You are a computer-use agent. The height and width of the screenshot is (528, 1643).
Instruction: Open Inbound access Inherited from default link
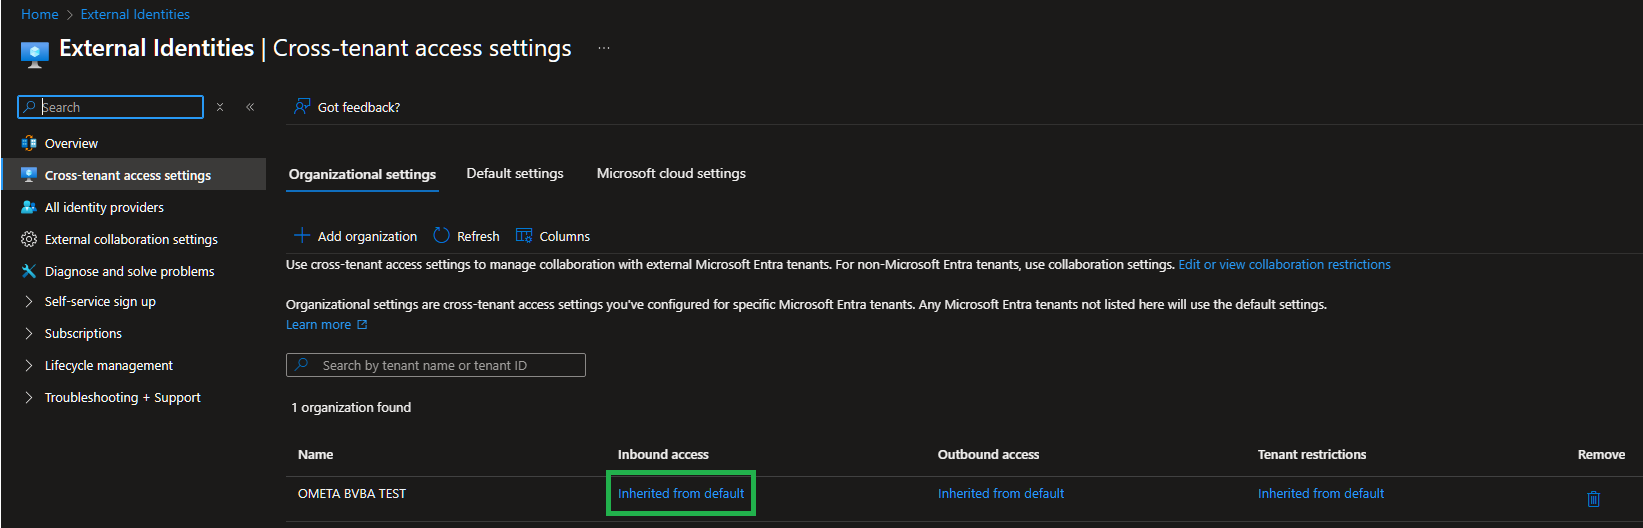pos(681,493)
